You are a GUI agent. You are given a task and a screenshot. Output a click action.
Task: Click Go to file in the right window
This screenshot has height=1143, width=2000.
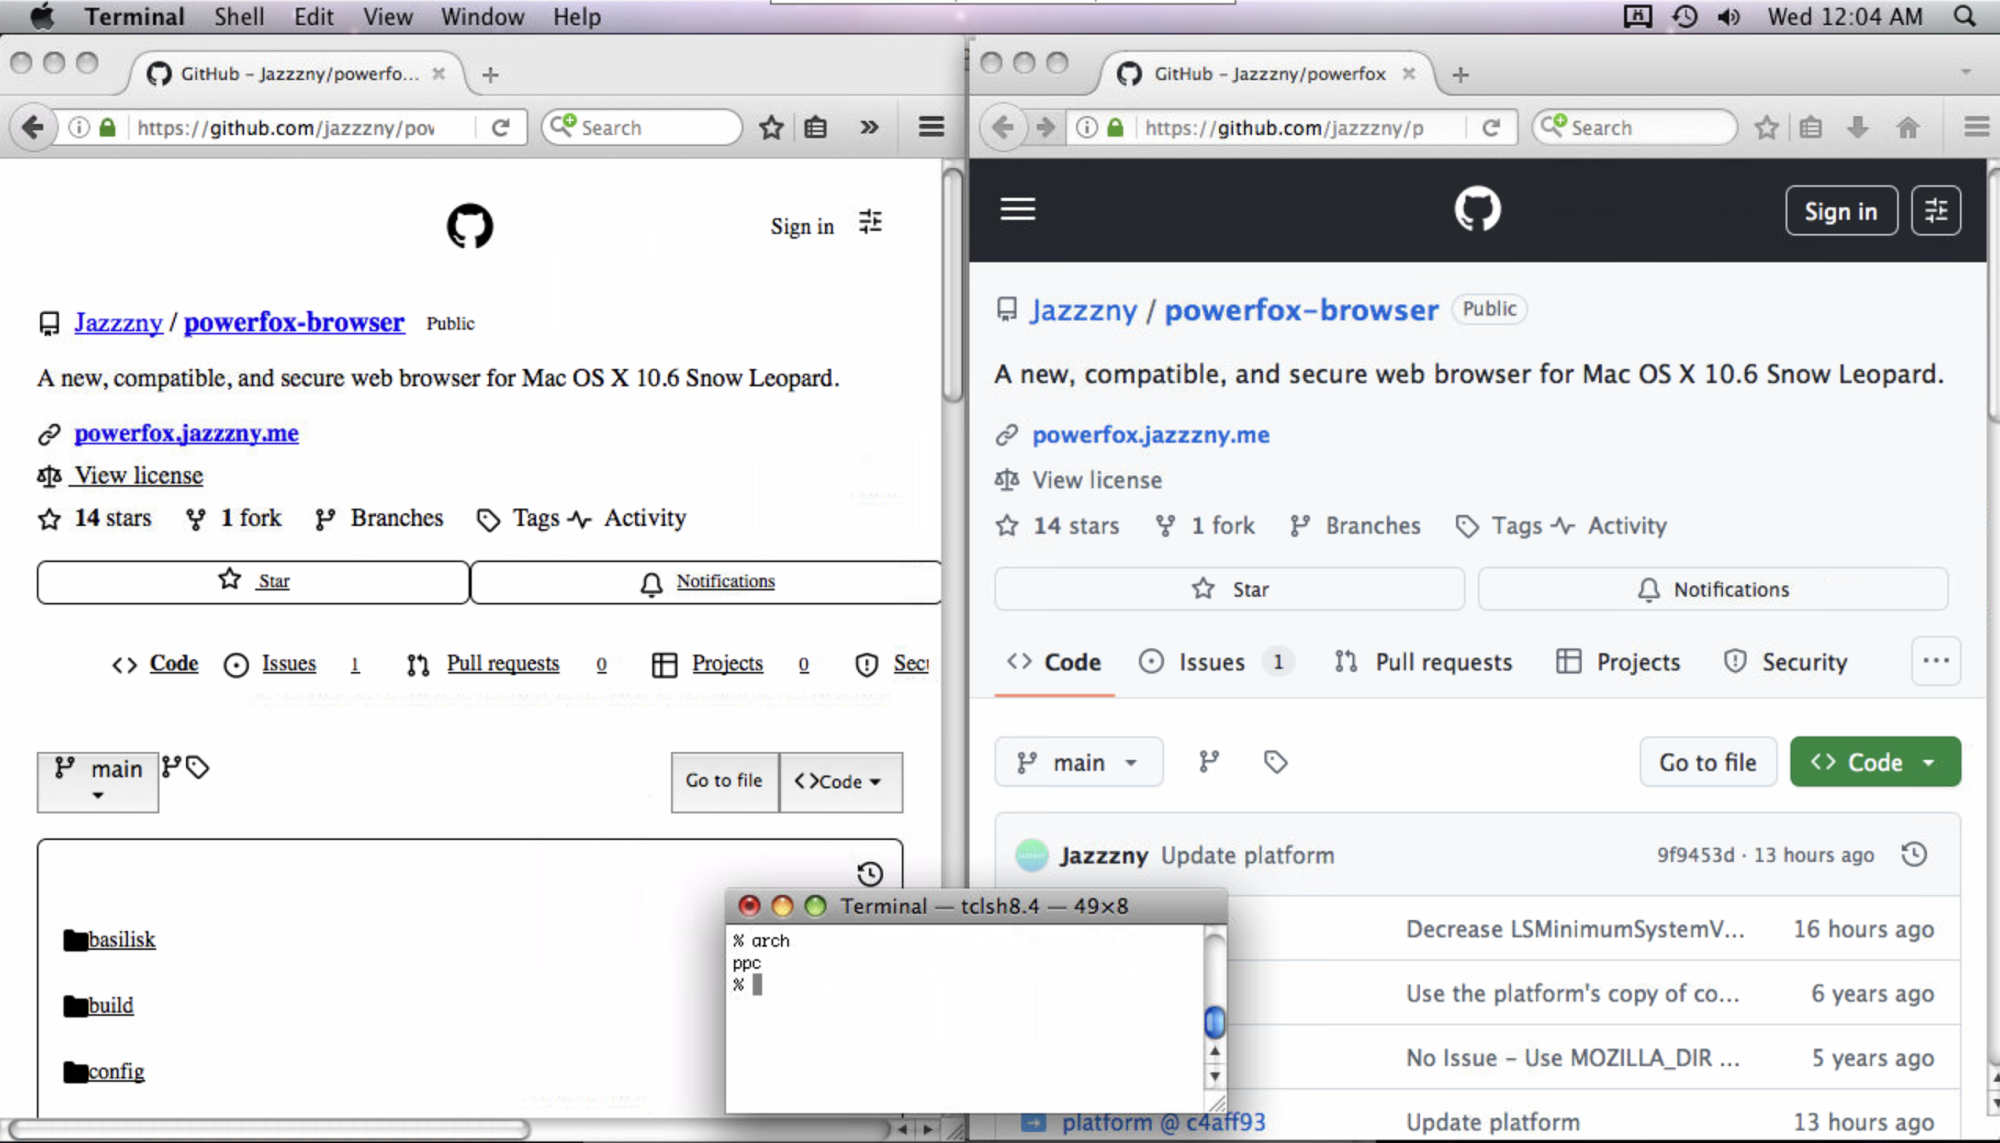point(1707,762)
